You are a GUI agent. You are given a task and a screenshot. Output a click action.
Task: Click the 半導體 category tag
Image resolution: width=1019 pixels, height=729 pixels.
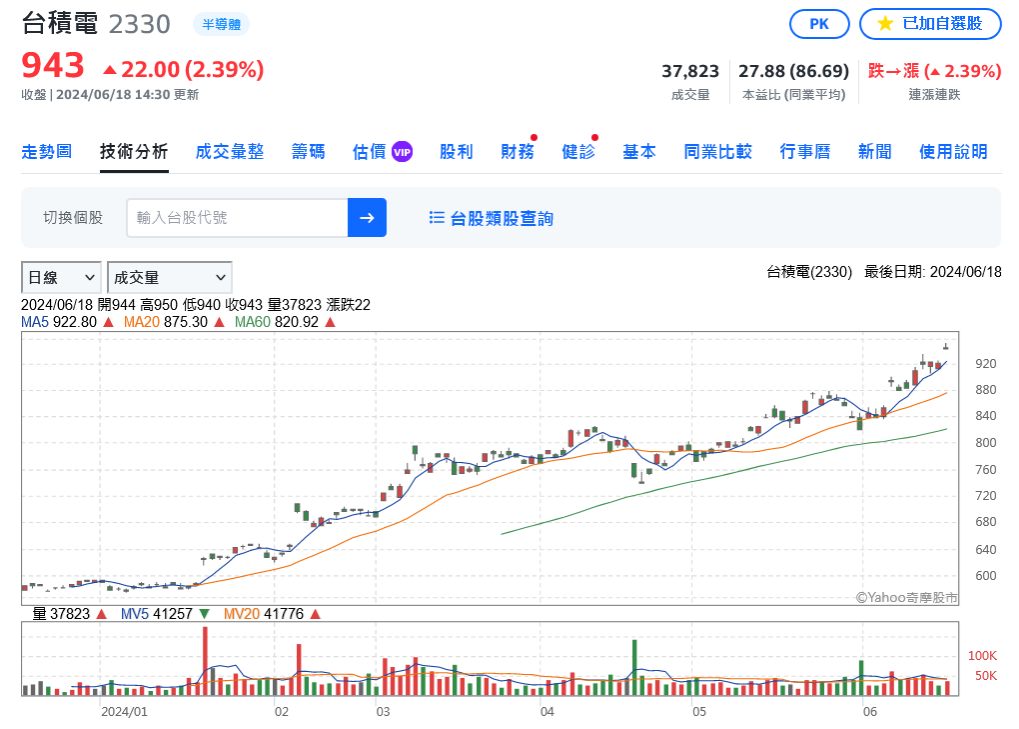[x=221, y=25]
